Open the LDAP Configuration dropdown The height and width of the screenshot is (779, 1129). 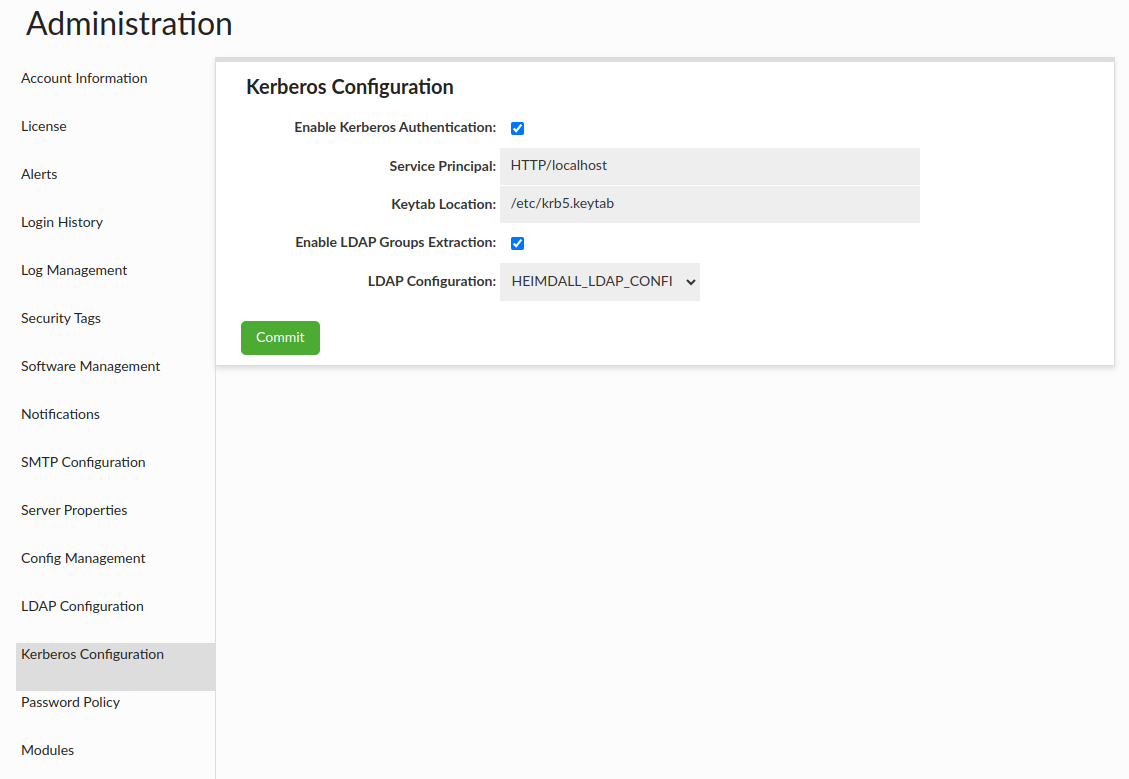click(599, 282)
